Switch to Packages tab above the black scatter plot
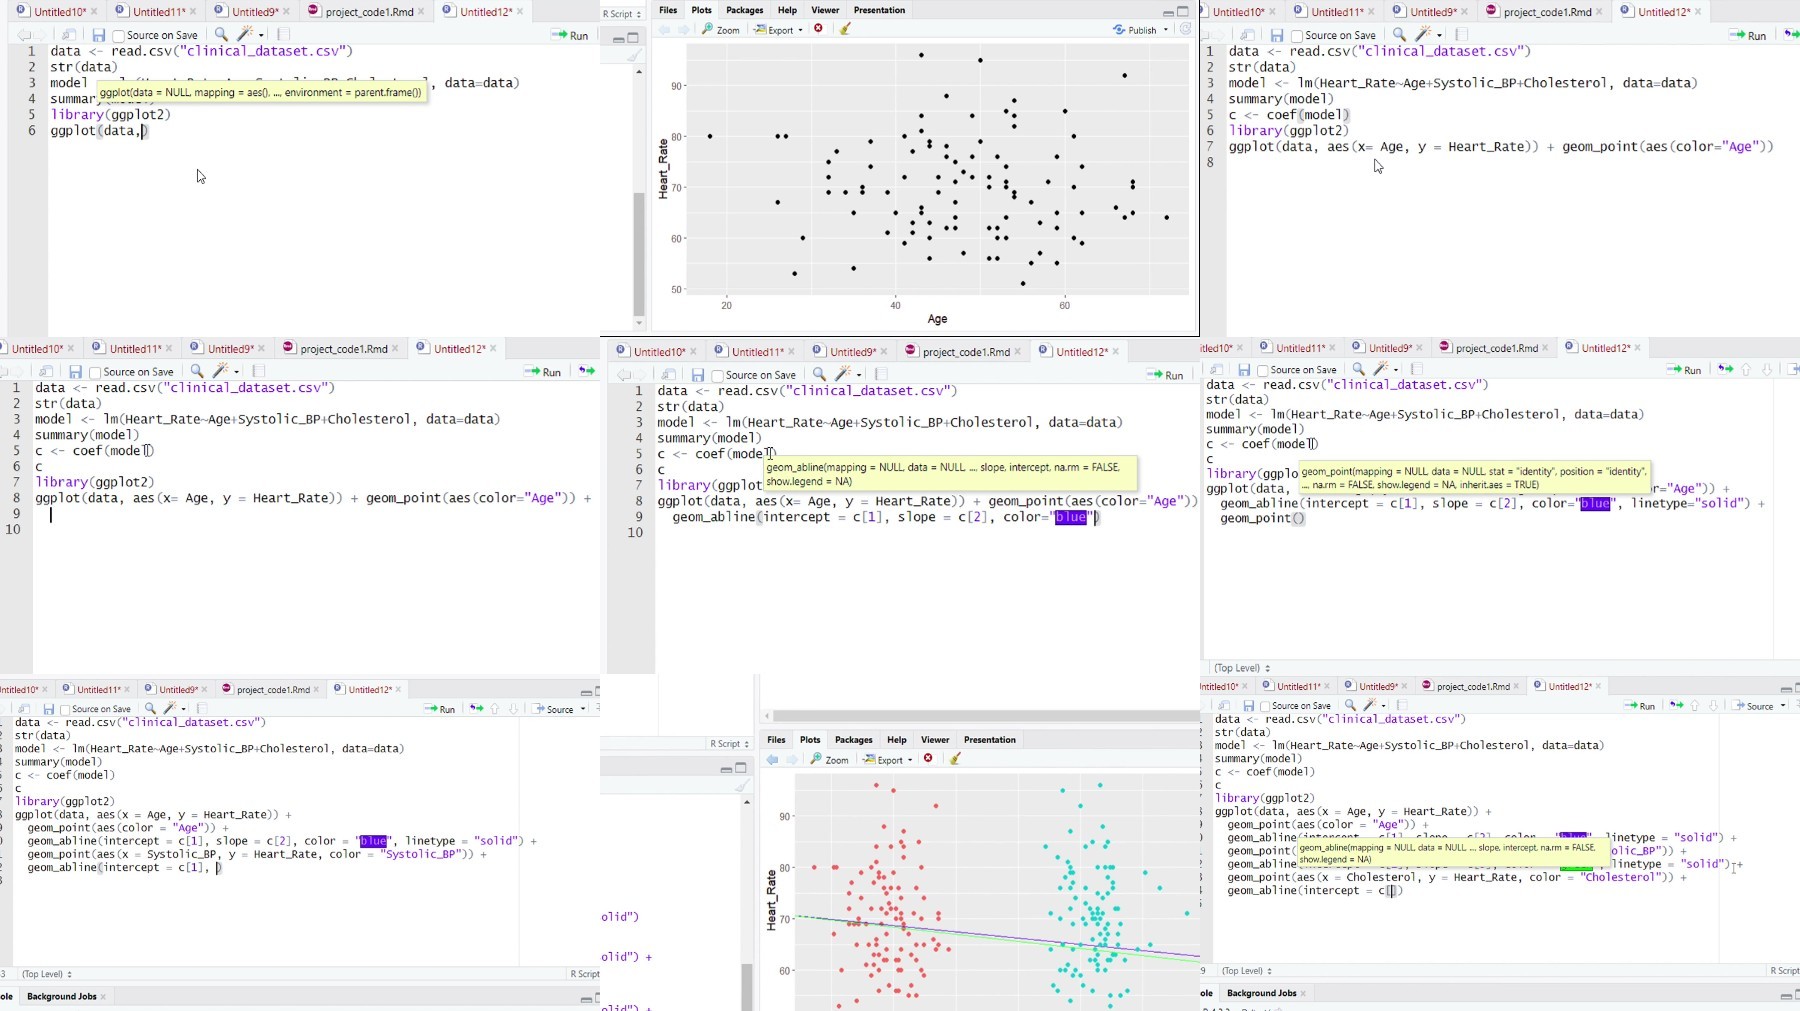This screenshot has height=1011, width=1800. pos(745,10)
